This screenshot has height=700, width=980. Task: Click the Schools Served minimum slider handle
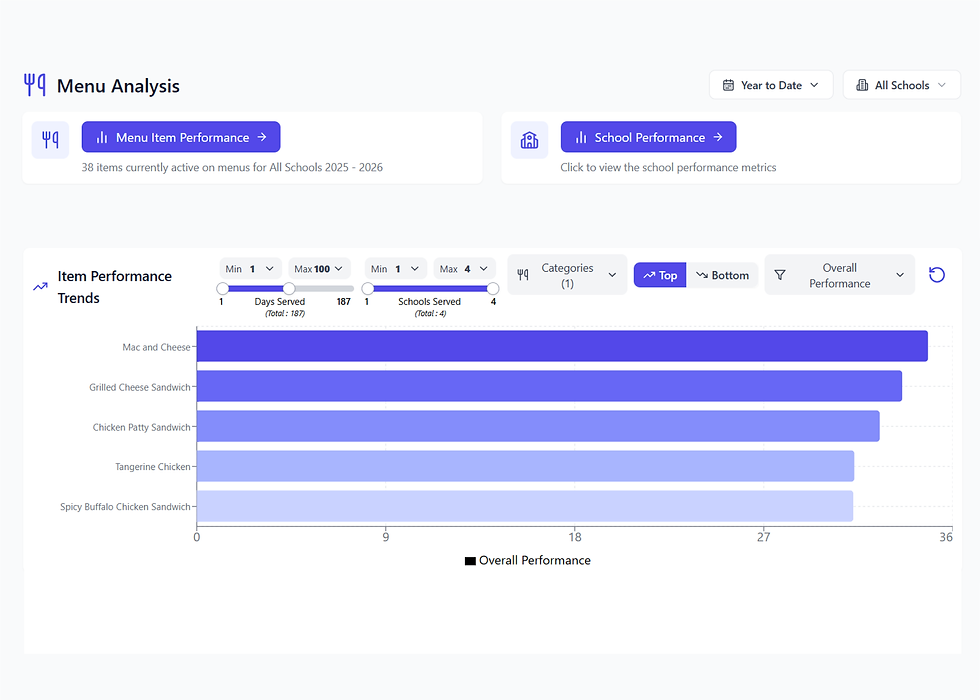(x=368, y=288)
